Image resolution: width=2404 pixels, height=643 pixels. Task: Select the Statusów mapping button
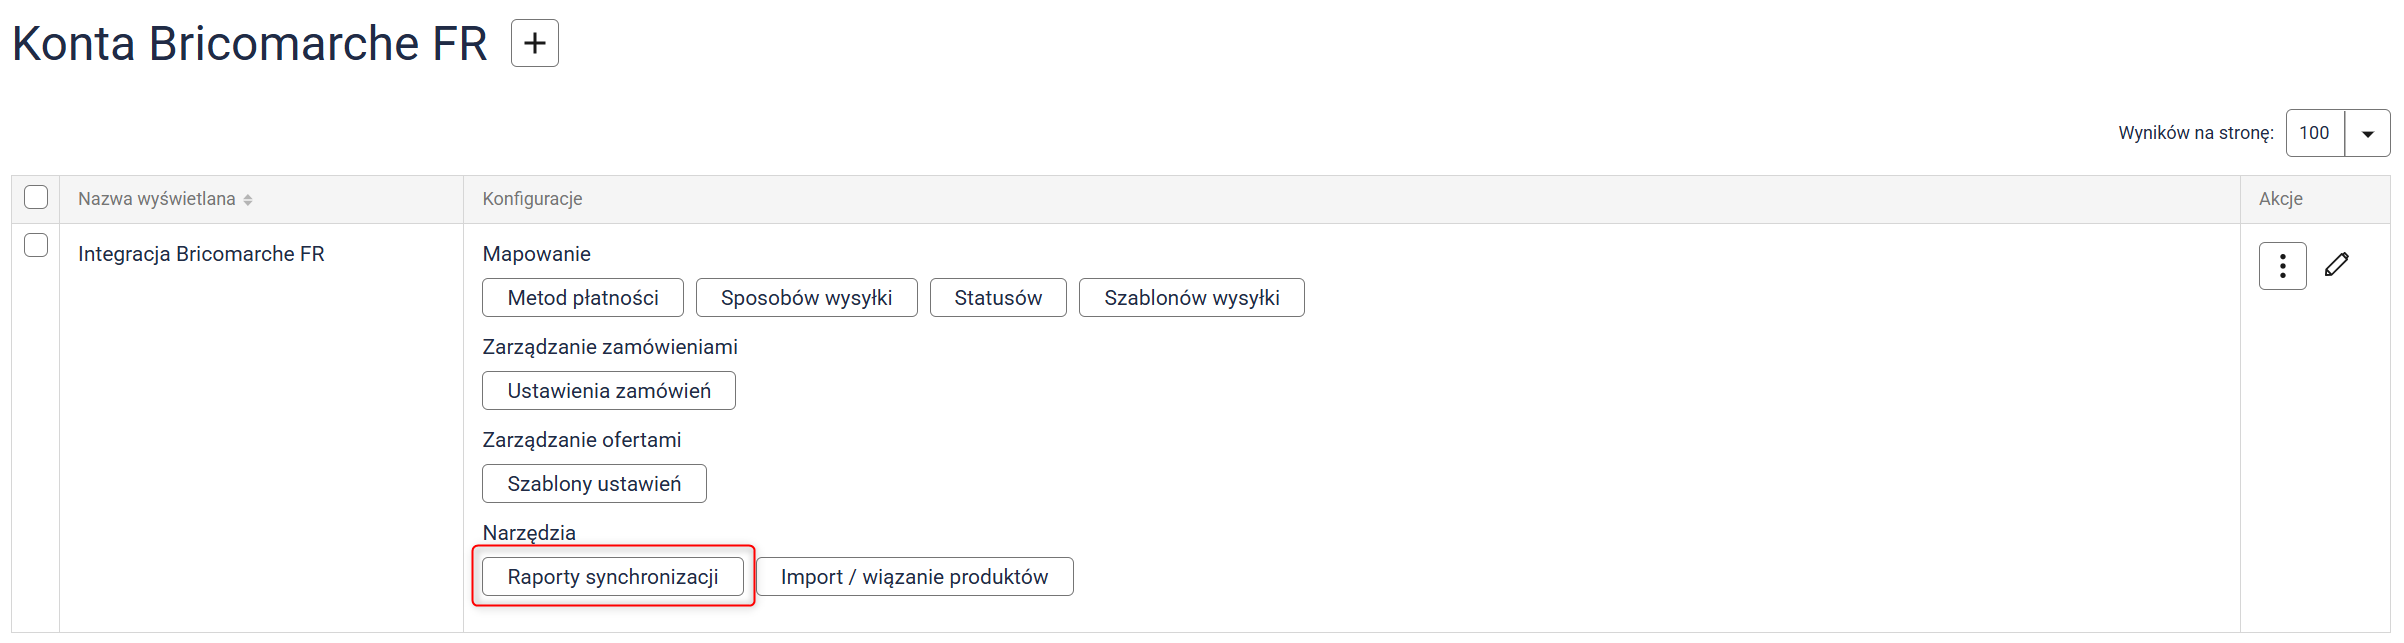(x=997, y=298)
